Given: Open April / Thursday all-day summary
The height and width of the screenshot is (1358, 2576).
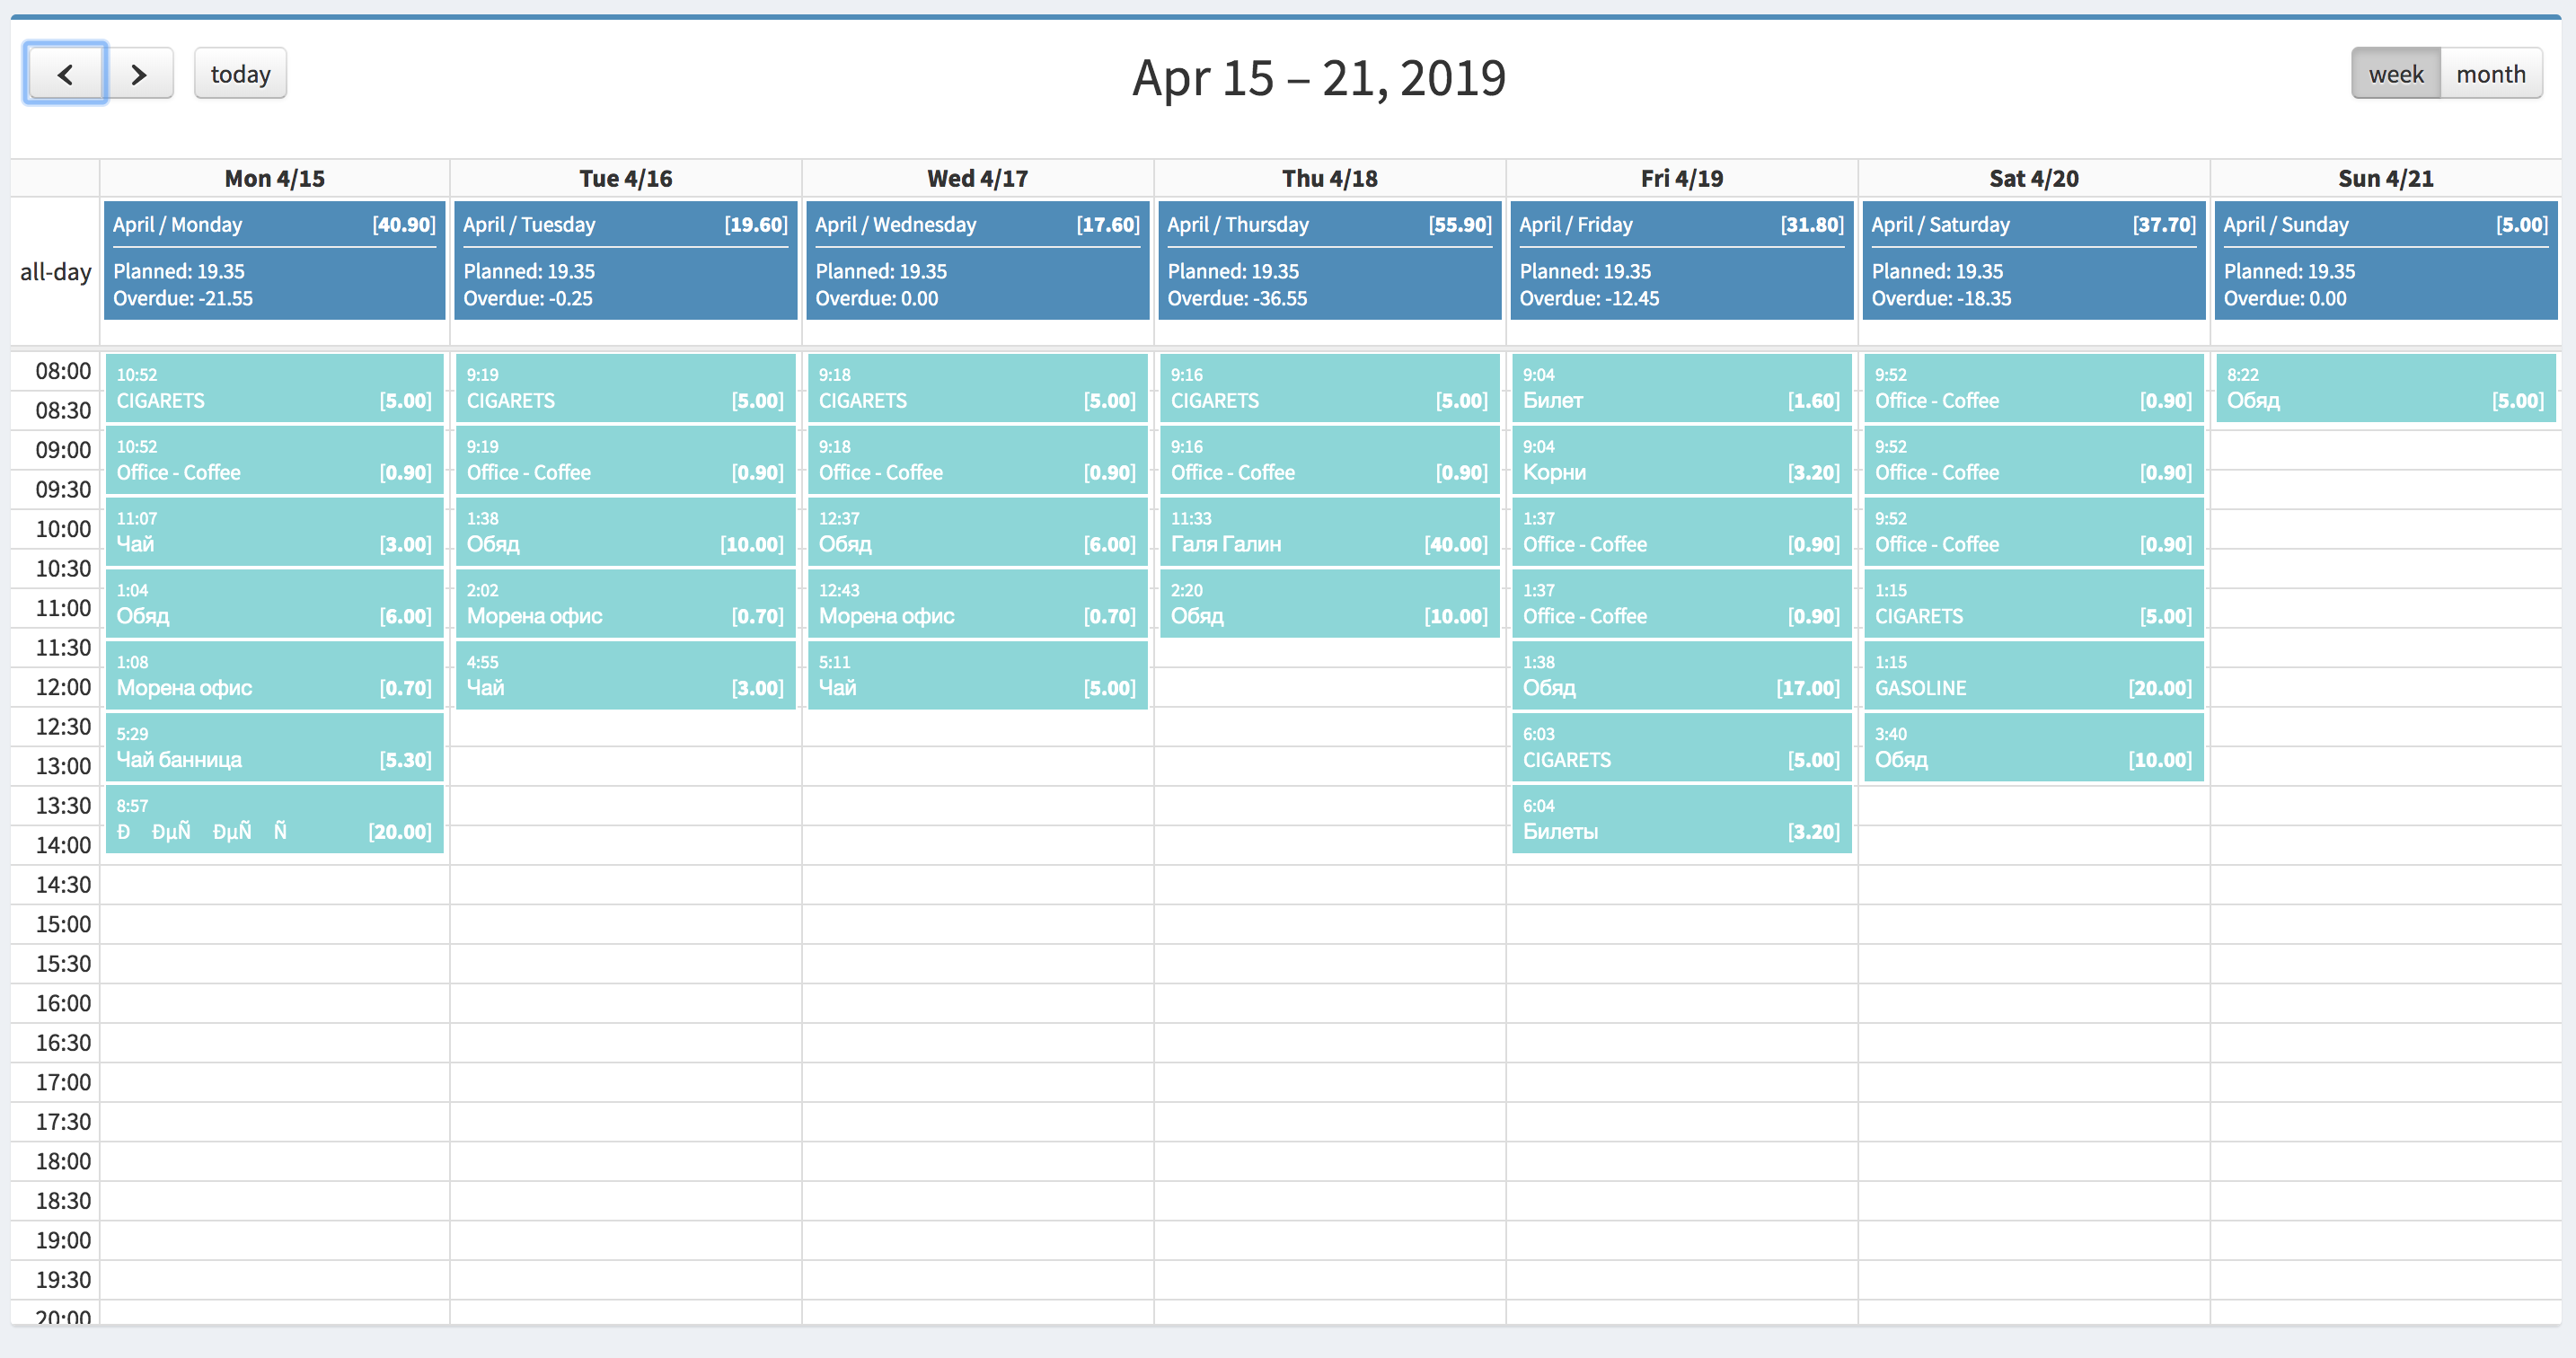Looking at the screenshot, I should click(x=1329, y=260).
